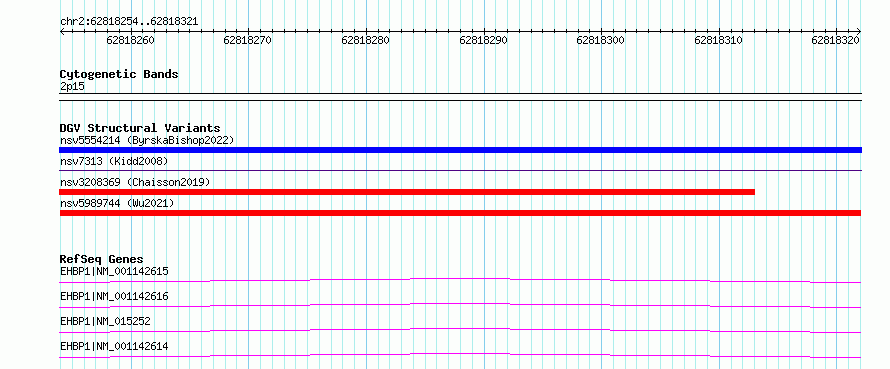Click the chr2:62818254..62818321 region label
890x369 pixels.
pyautogui.click(x=129, y=22)
